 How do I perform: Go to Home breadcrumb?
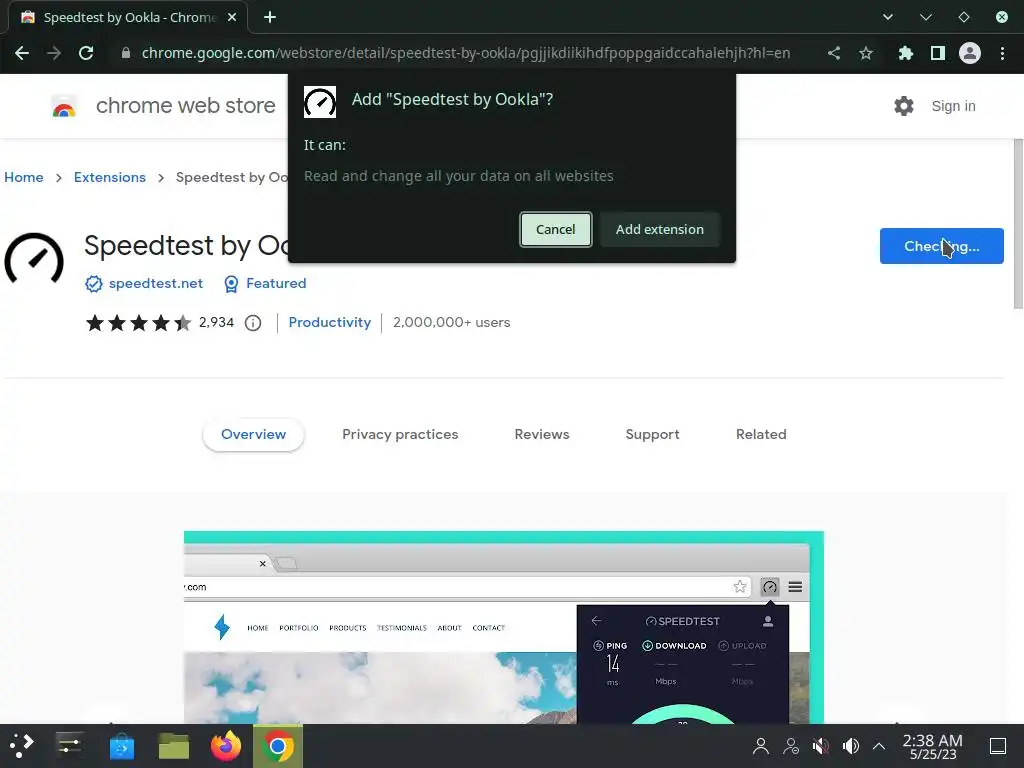24,177
